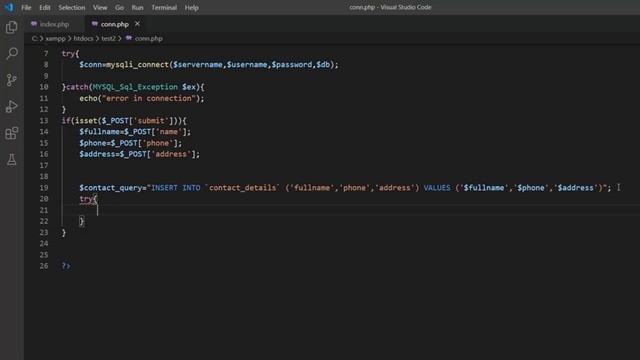This screenshot has height=360, width=640.
Task: Click line number 13 in gutter
Action: coord(44,120)
